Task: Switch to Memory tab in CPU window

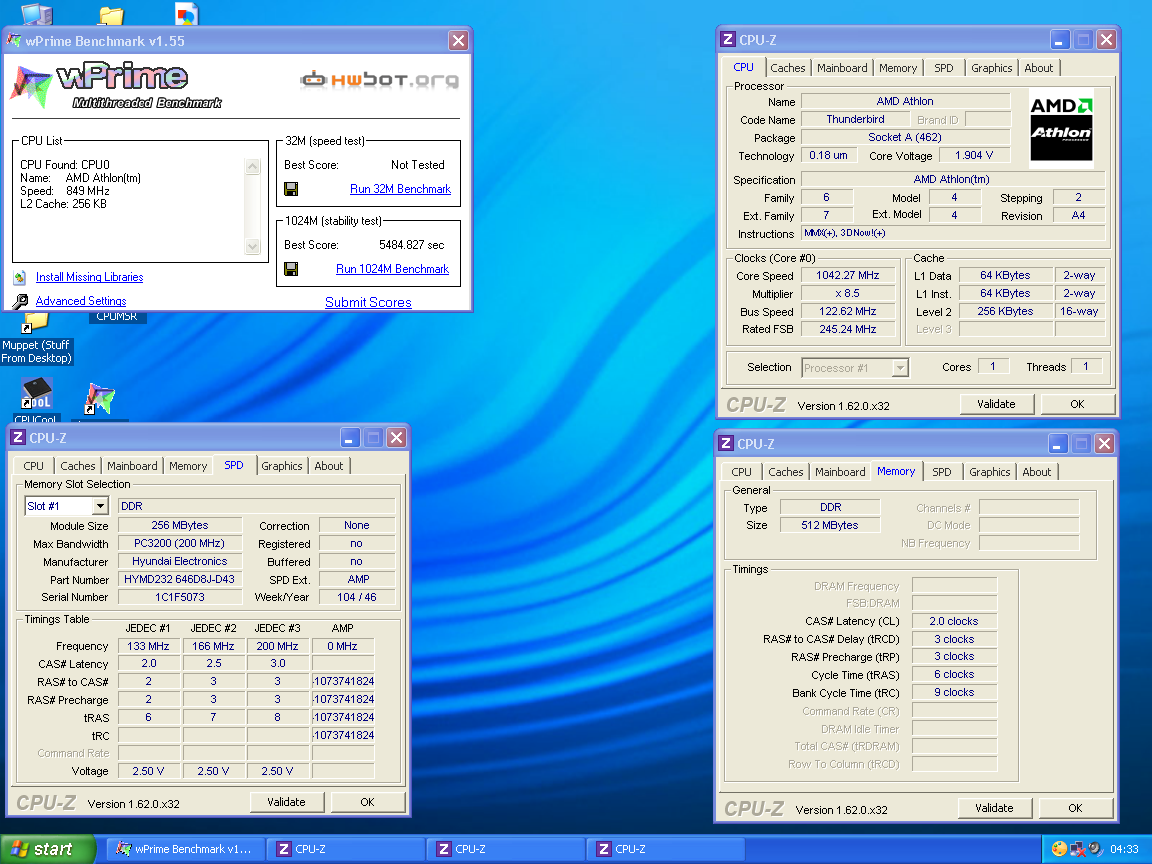Action: pyautogui.click(x=898, y=68)
